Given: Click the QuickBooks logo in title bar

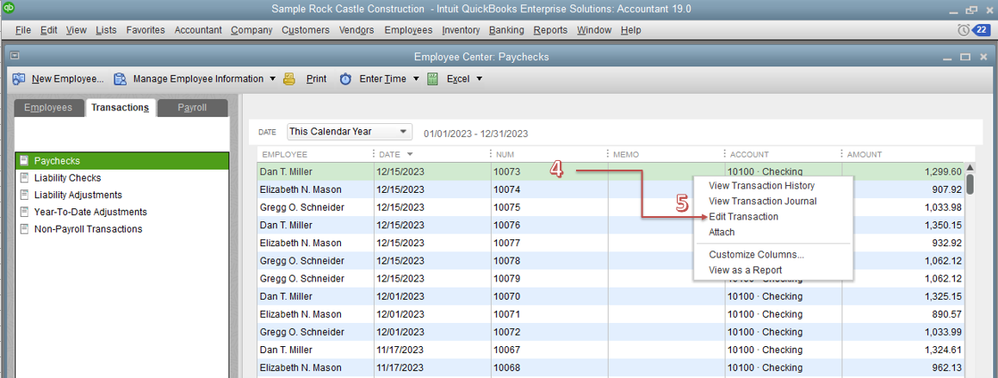Looking at the screenshot, I should (9, 8).
